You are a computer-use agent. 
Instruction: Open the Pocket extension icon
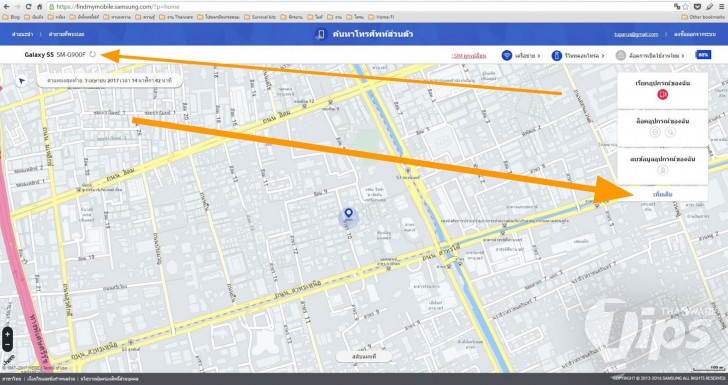pos(697,7)
